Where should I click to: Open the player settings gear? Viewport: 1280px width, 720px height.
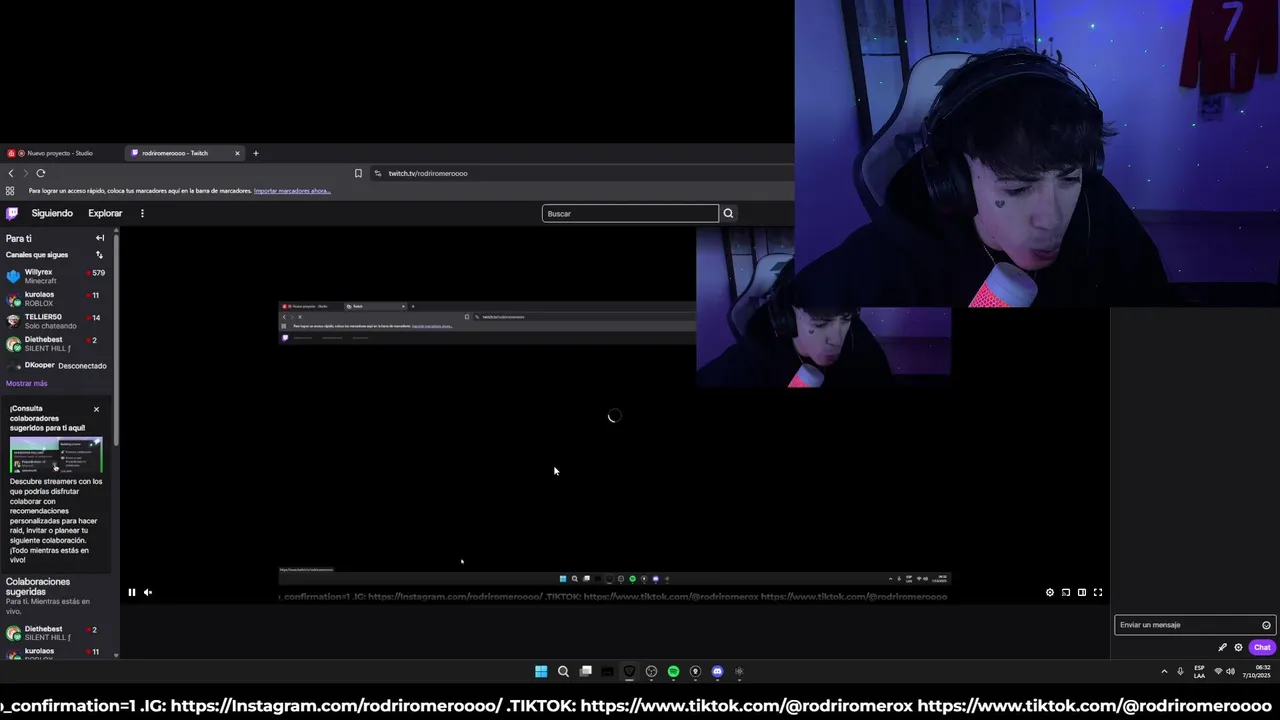[x=1050, y=592]
